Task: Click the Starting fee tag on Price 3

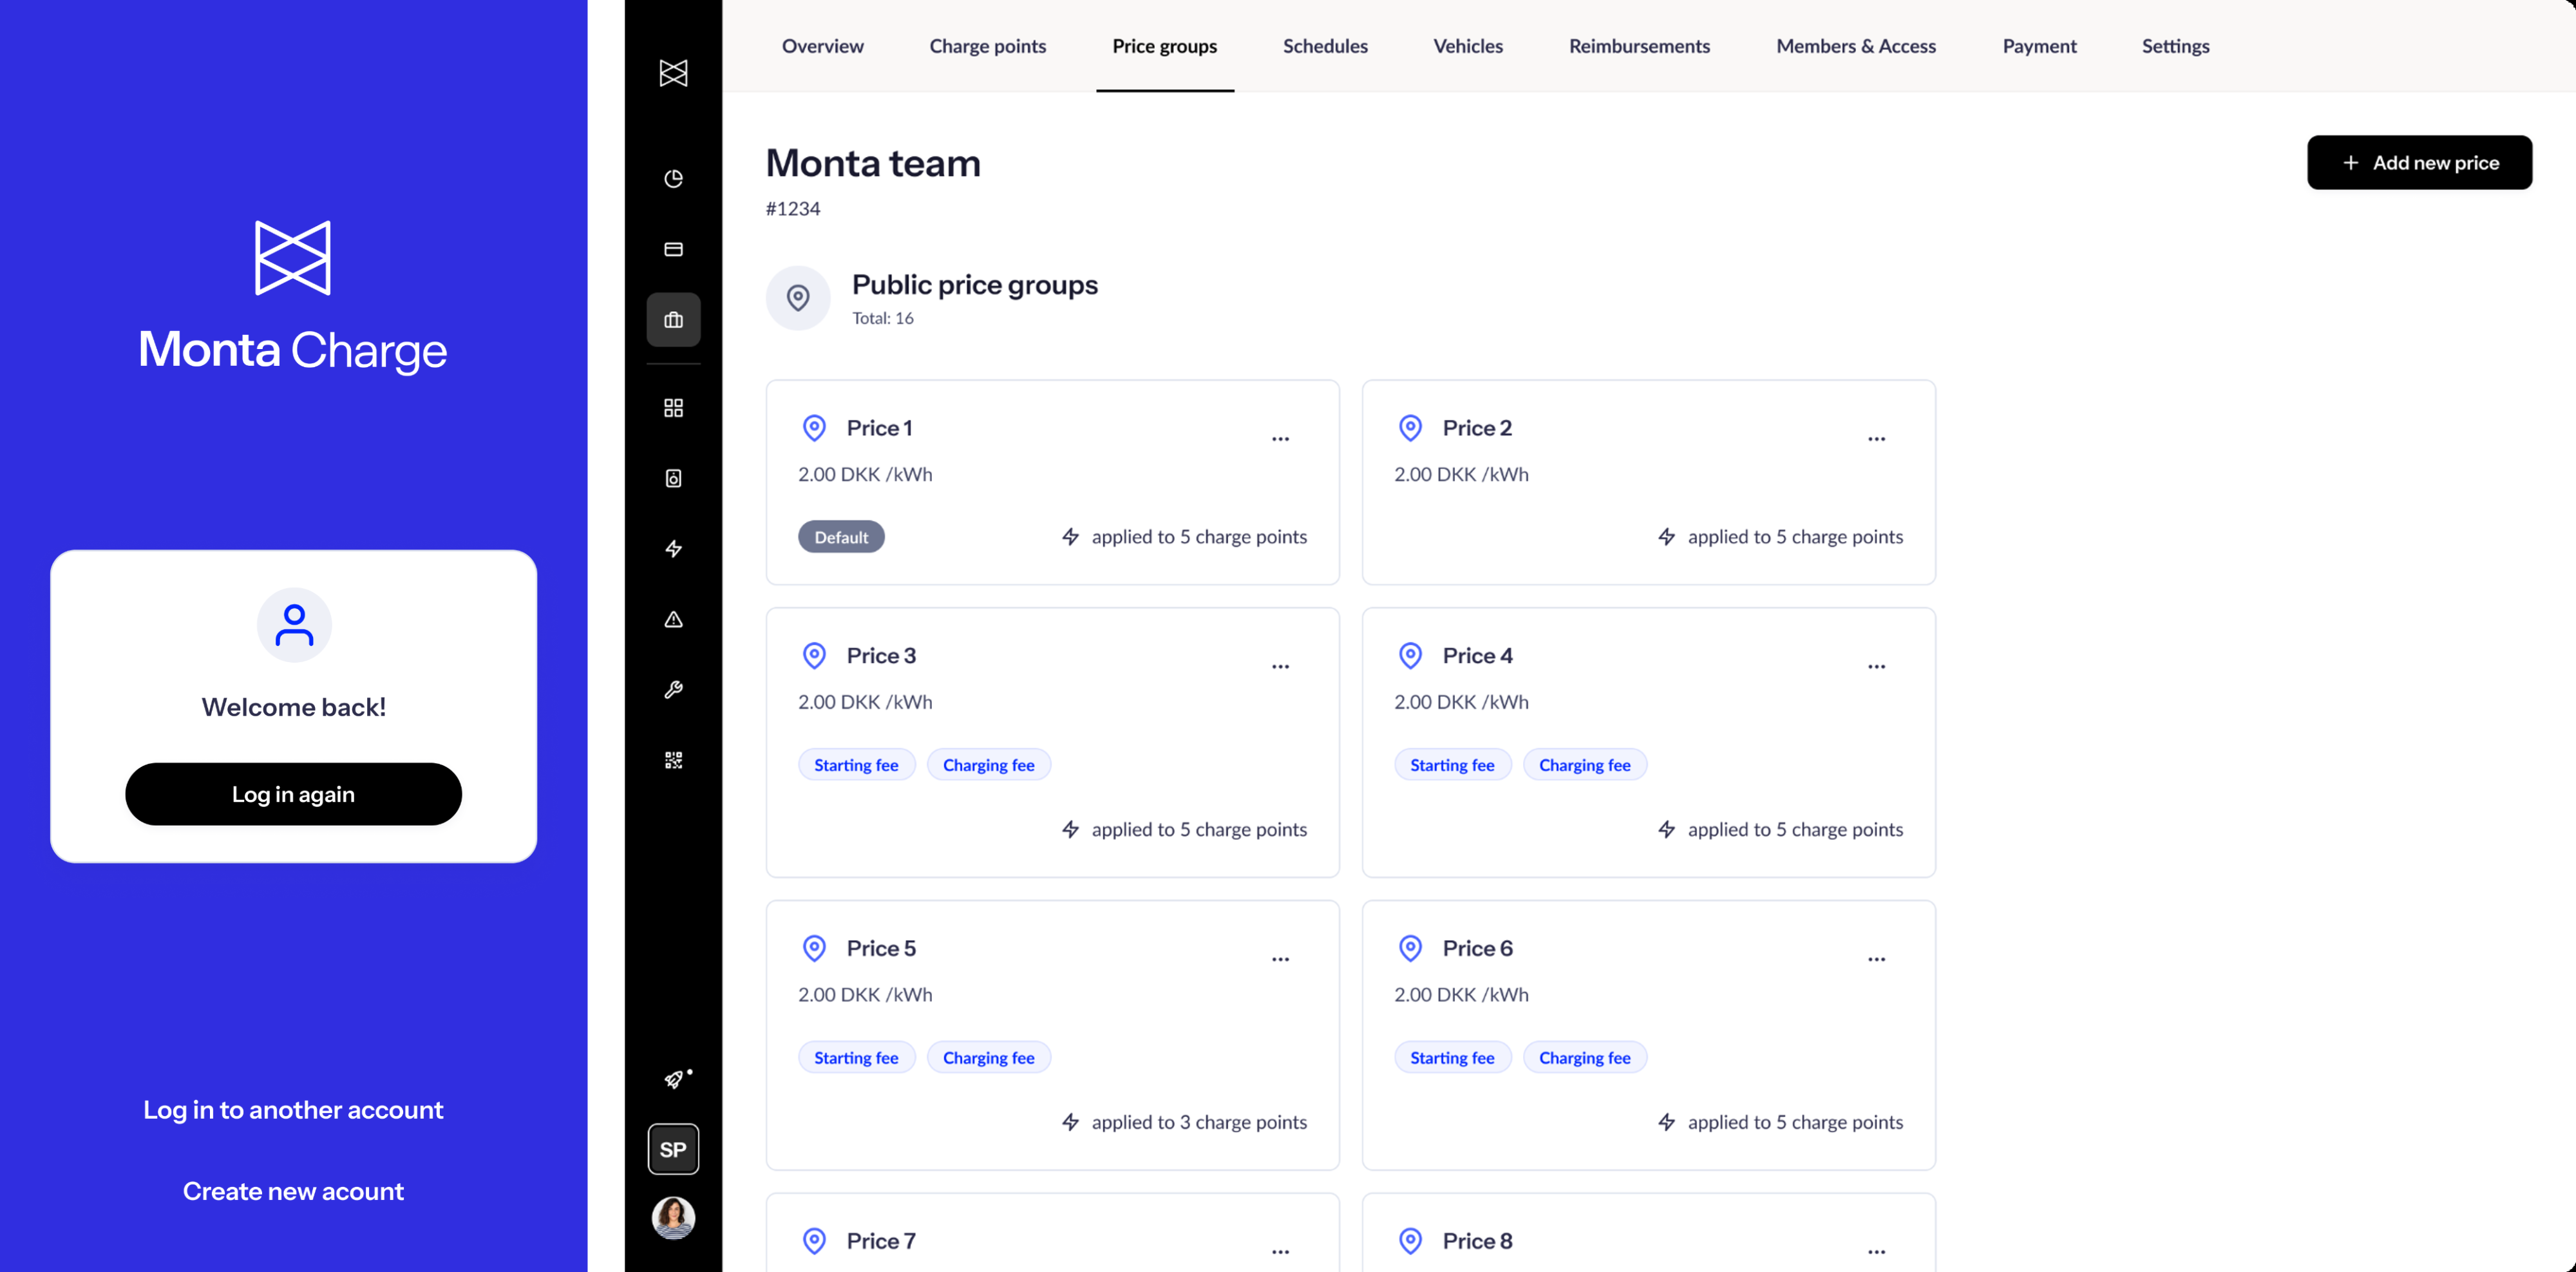Action: point(856,765)
